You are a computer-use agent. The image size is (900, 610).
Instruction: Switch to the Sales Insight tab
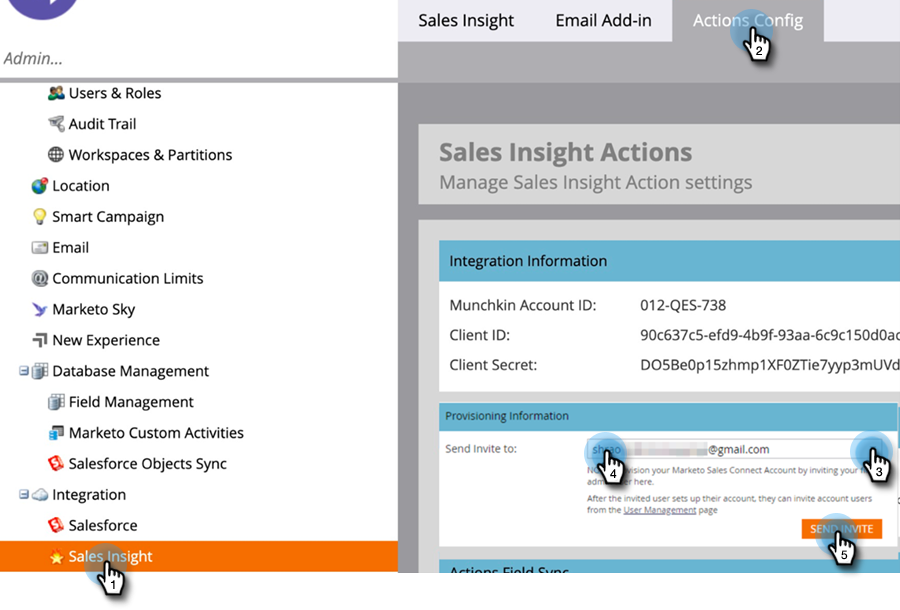point(465,21)
